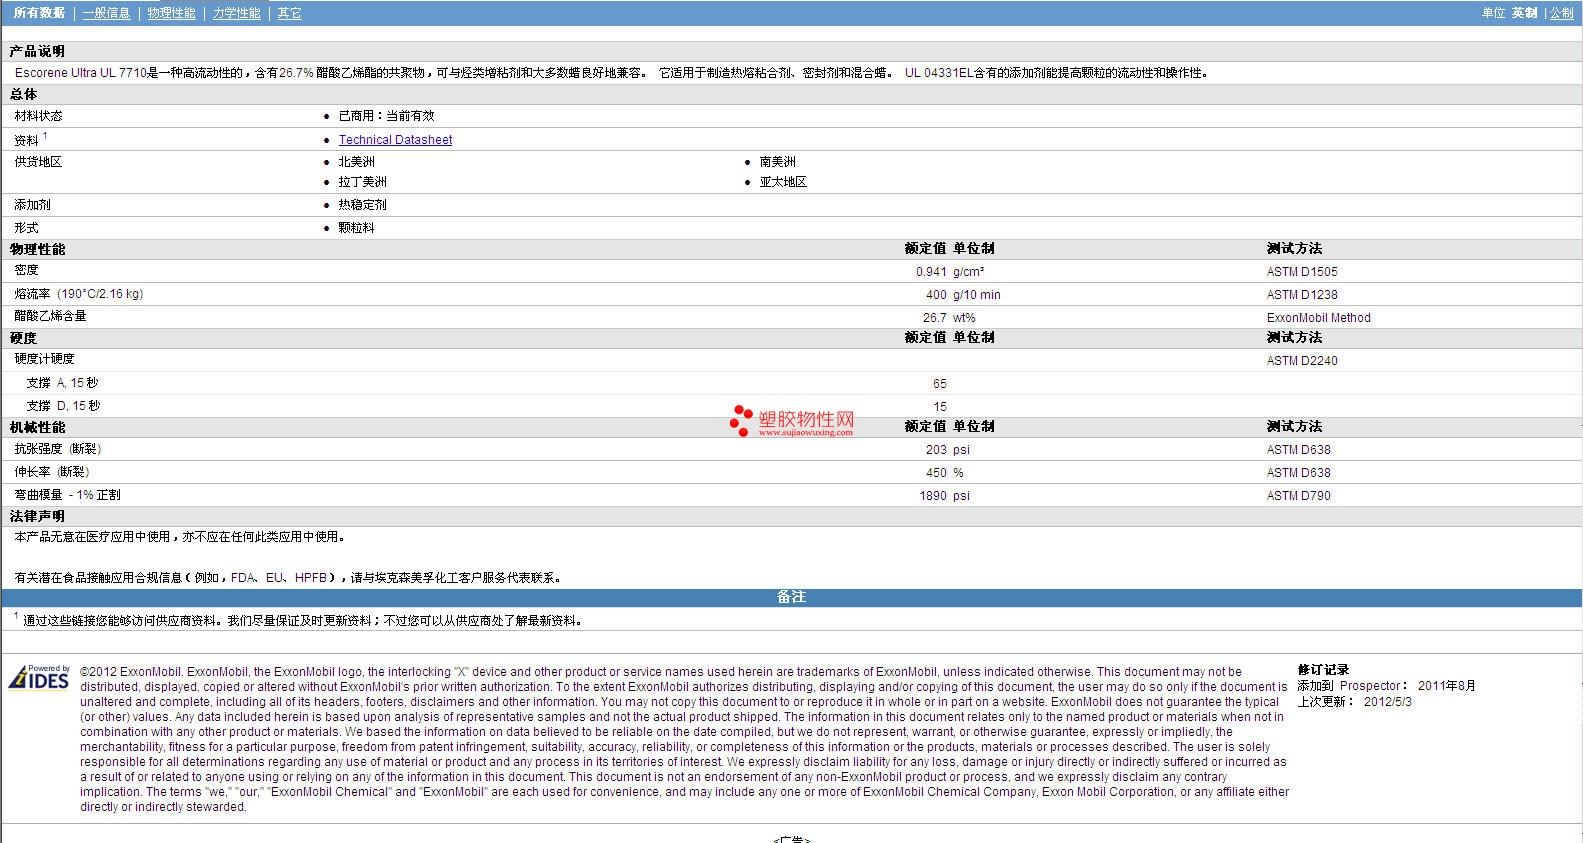Switch units to 公制
The width and height of the screenshot is (1583, 843).
coord(1562,13)
